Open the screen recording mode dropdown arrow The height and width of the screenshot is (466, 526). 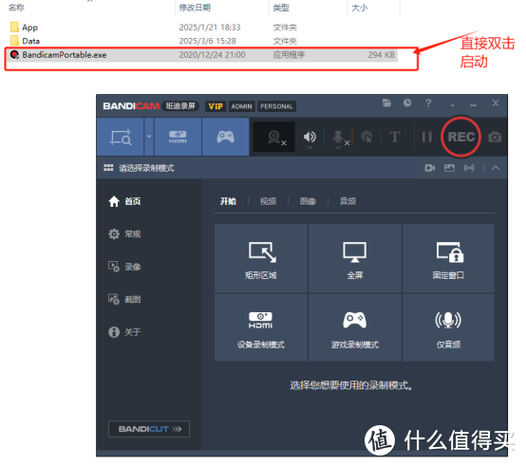(149, 137)
